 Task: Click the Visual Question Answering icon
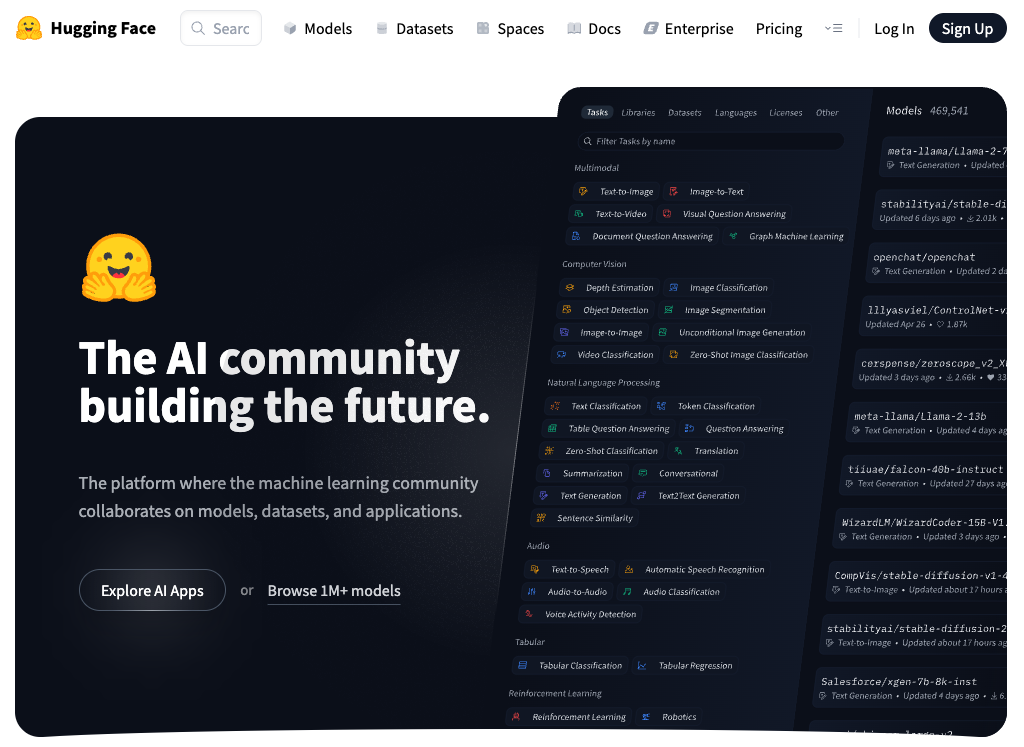(667, 214)
